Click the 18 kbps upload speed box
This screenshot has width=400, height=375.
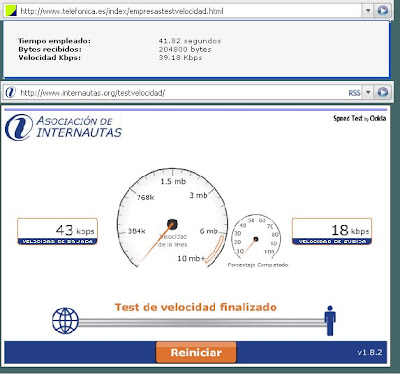tap(332, 231)
